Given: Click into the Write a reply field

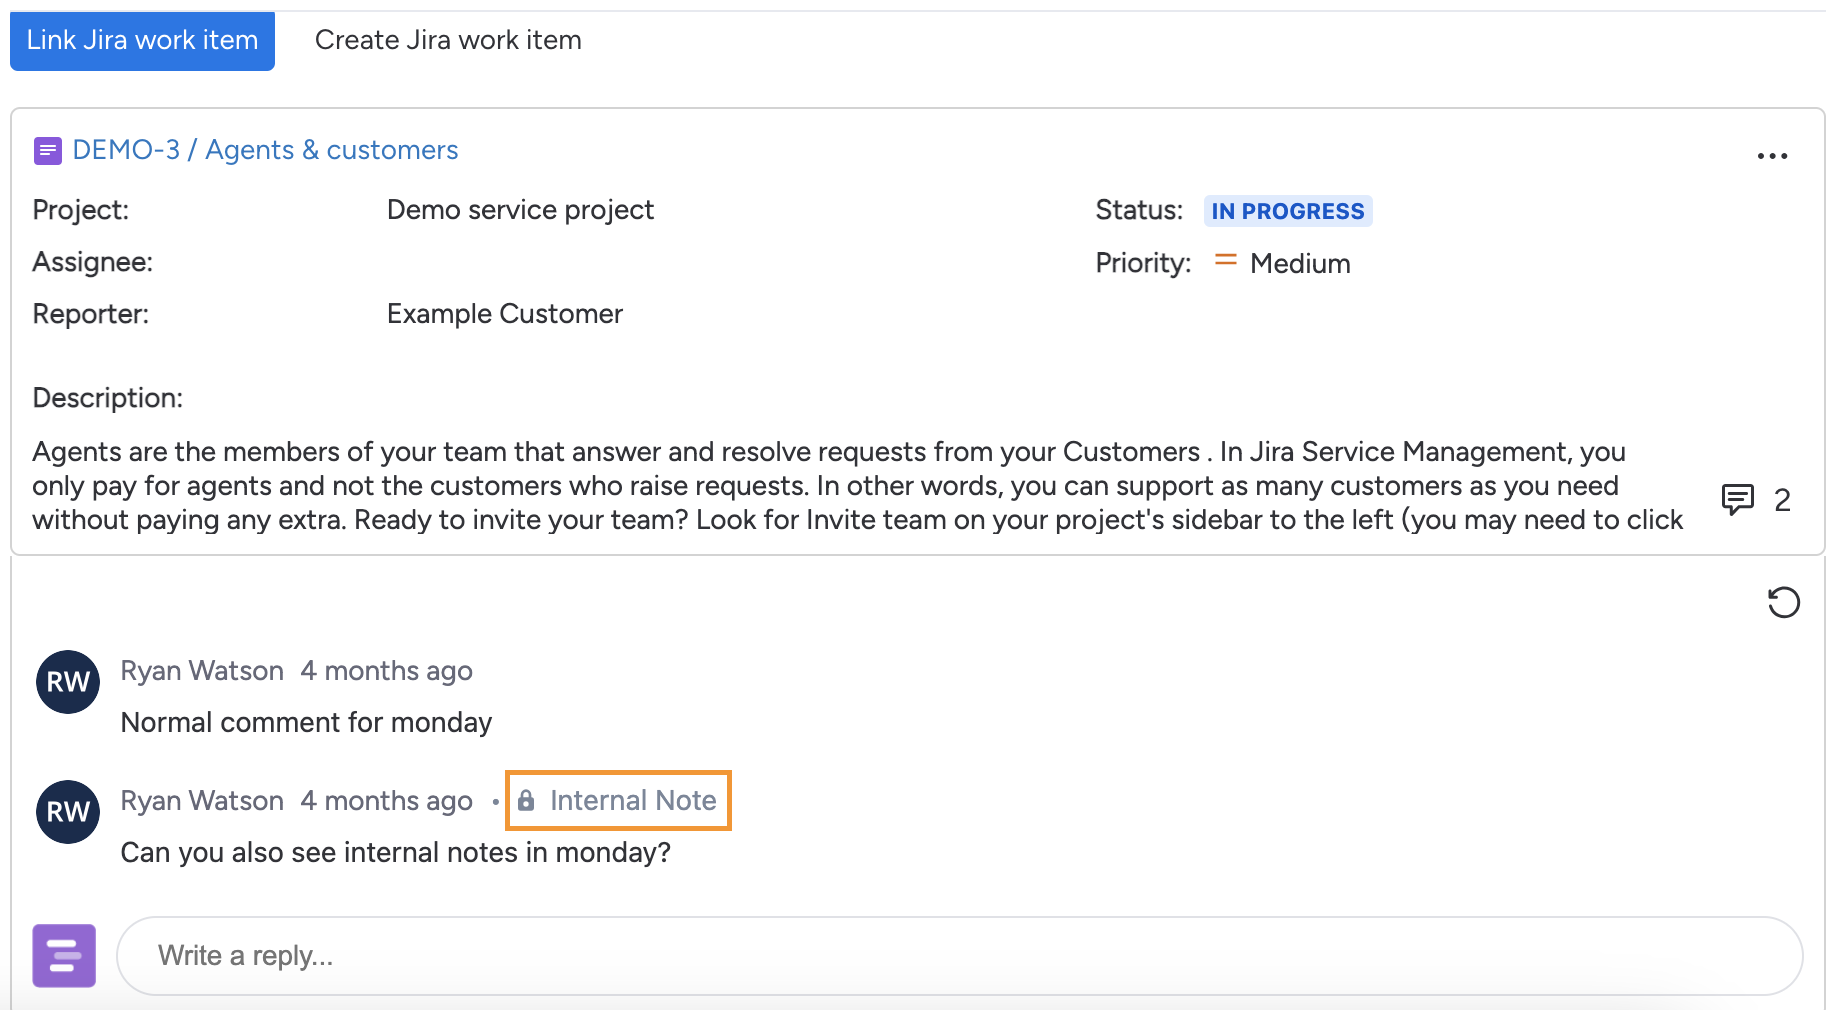Looking at the screenshot, I should (960, 956).
